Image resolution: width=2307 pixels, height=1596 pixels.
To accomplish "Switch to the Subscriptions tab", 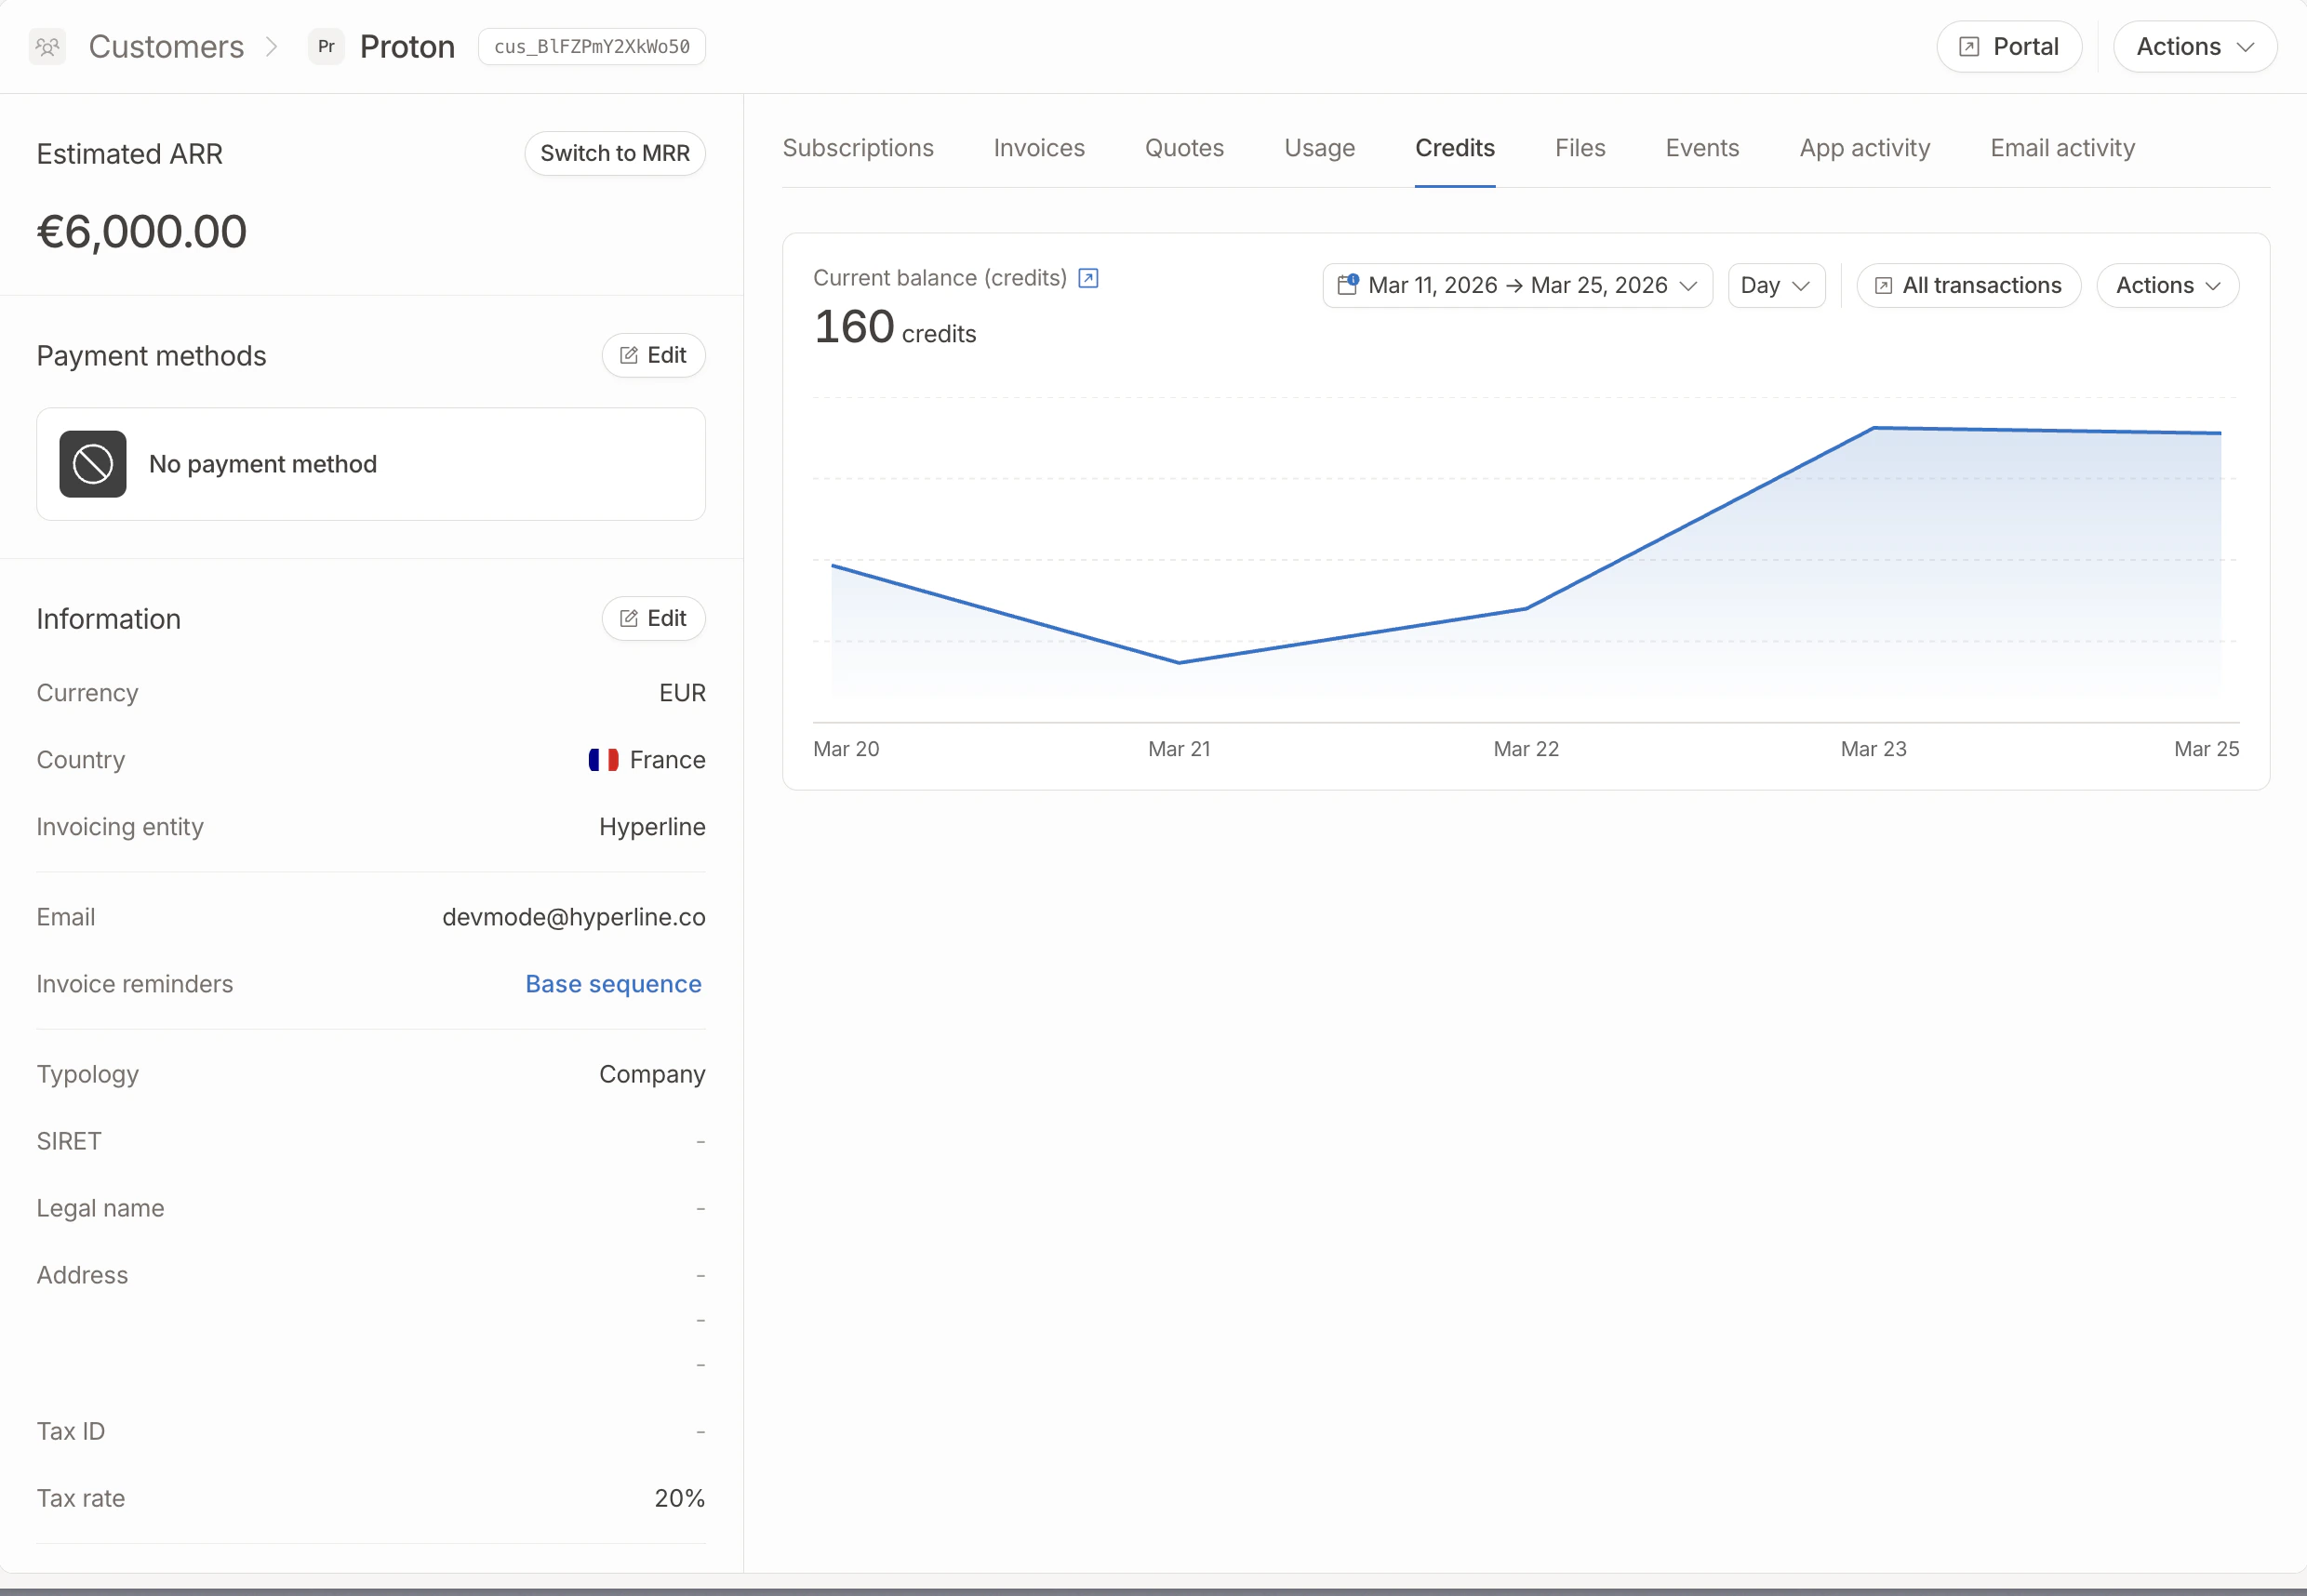I will tap(857, 149).
